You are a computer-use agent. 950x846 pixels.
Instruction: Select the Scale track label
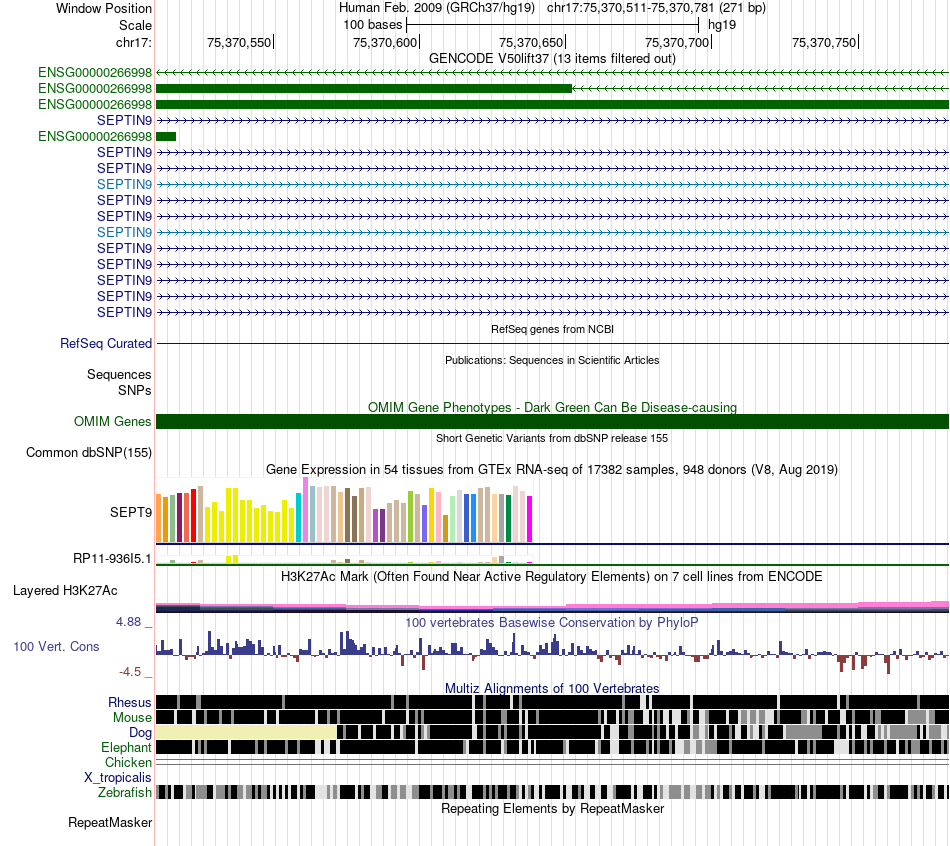tap(135, 25)
